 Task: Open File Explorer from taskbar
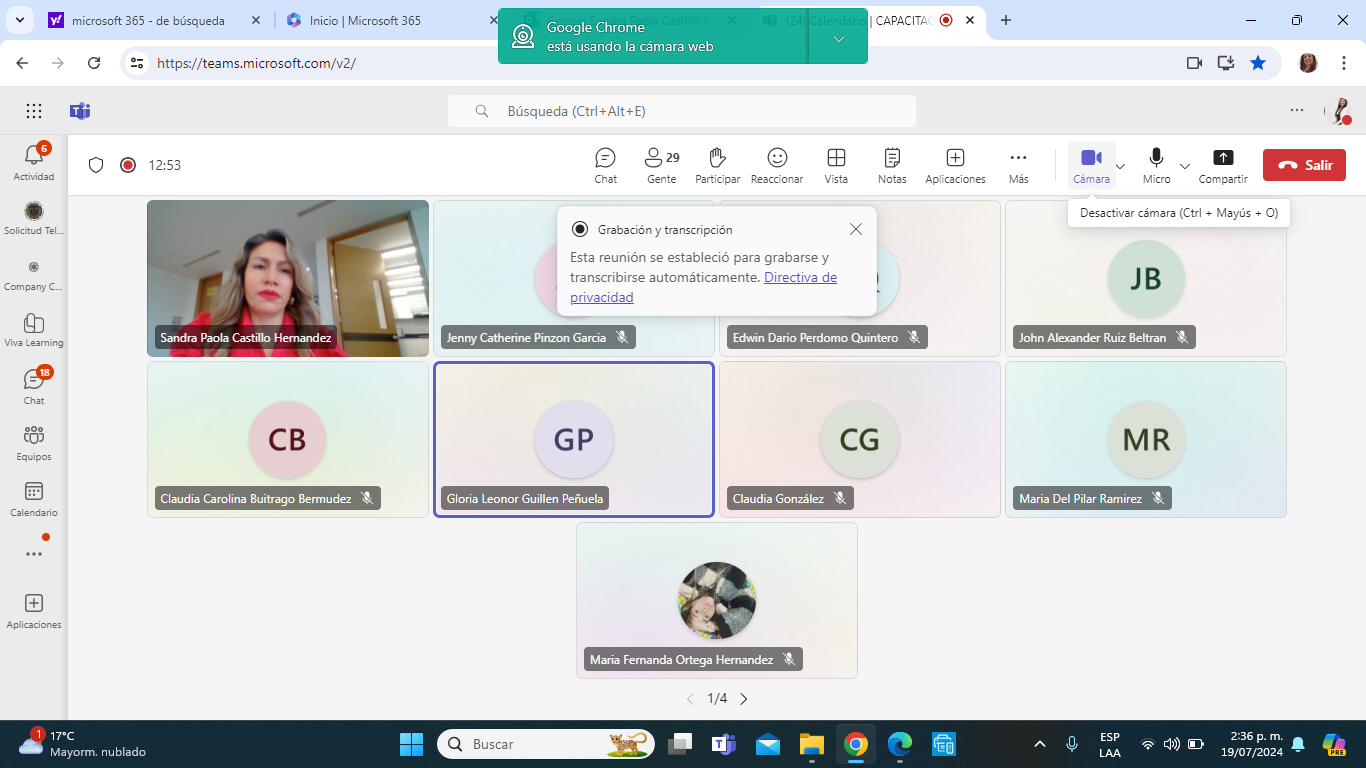coord(811,744)
